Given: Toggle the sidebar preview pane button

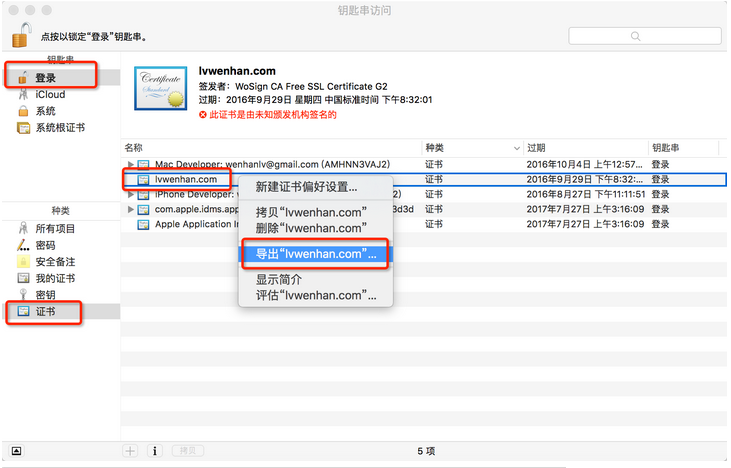Looking at the screenshot, I should (16, 451).
